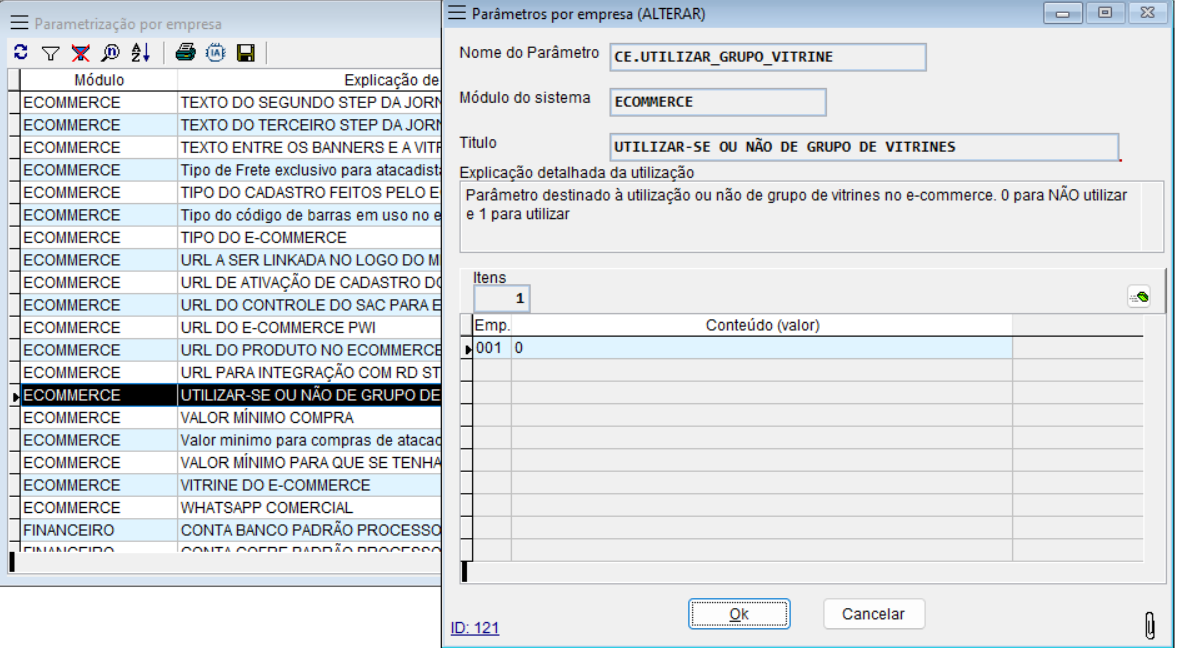Screen dimensions: 1177x648
Task: Click the green notes icon in the Itens panel
Action: point(1139,297)
